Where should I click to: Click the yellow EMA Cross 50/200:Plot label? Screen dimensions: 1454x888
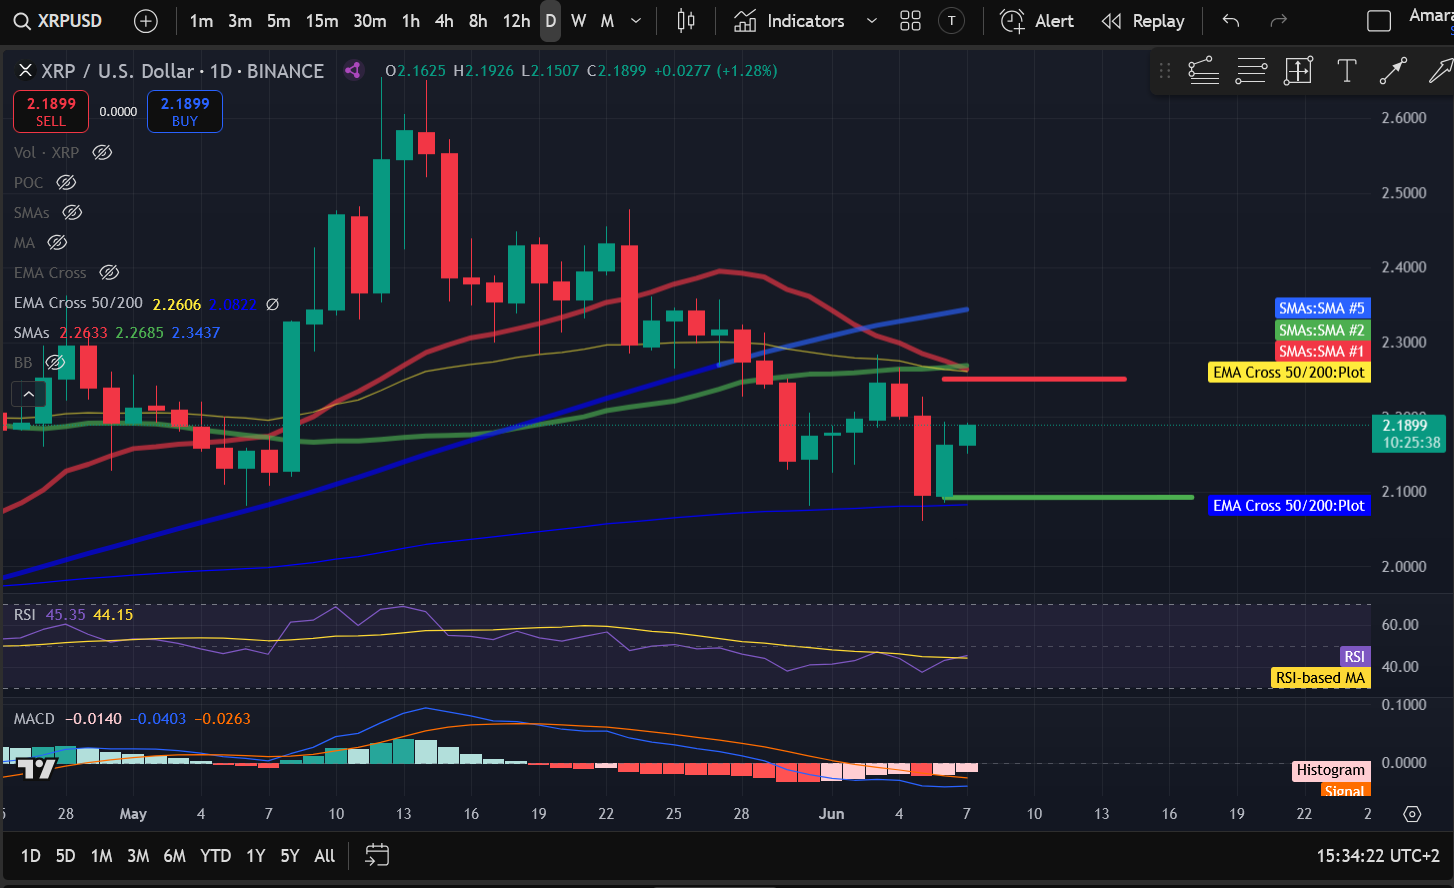pyautogui.click(x=1288, y=372)
